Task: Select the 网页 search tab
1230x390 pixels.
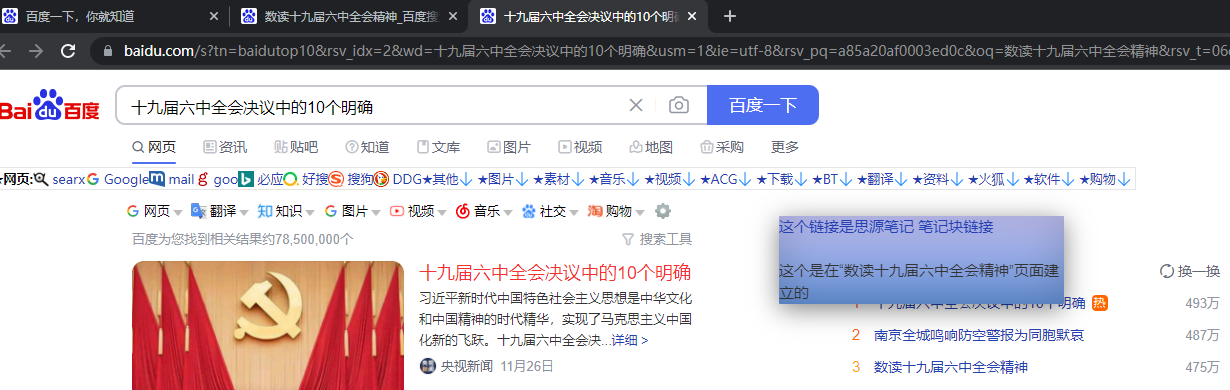Action: click(x=154, y=147)
